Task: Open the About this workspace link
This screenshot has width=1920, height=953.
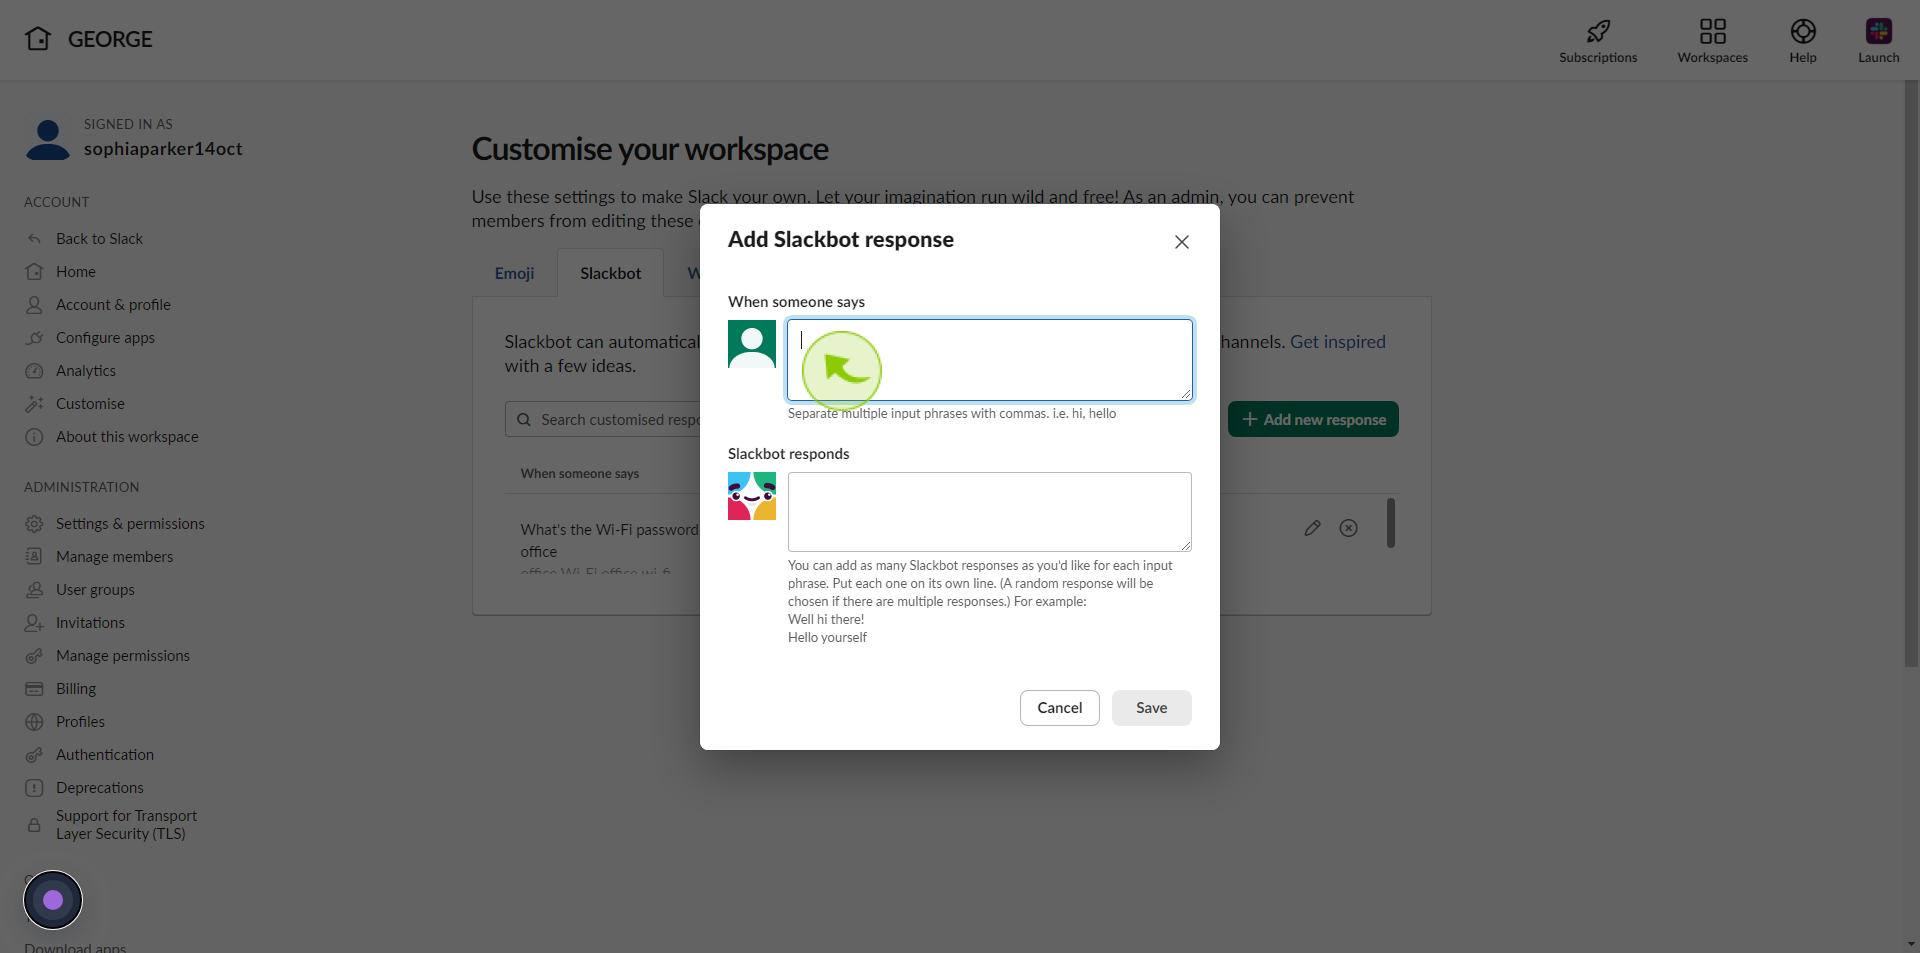Action: (127, 437)
